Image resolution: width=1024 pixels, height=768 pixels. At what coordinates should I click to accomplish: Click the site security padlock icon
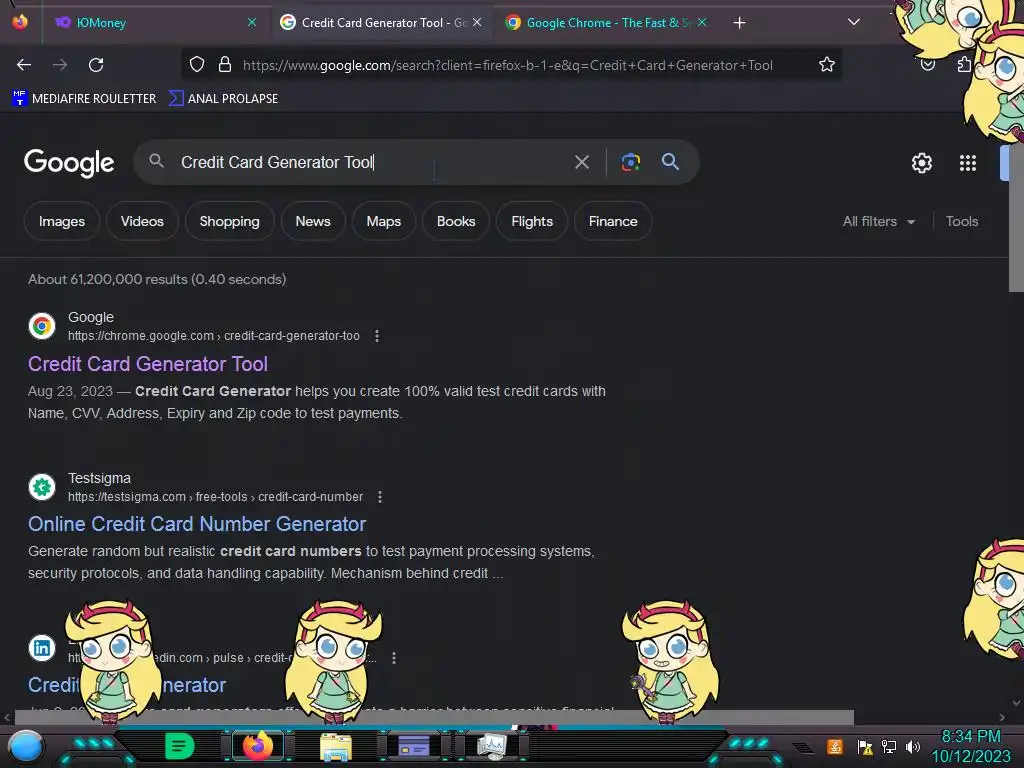click(225, 65)
